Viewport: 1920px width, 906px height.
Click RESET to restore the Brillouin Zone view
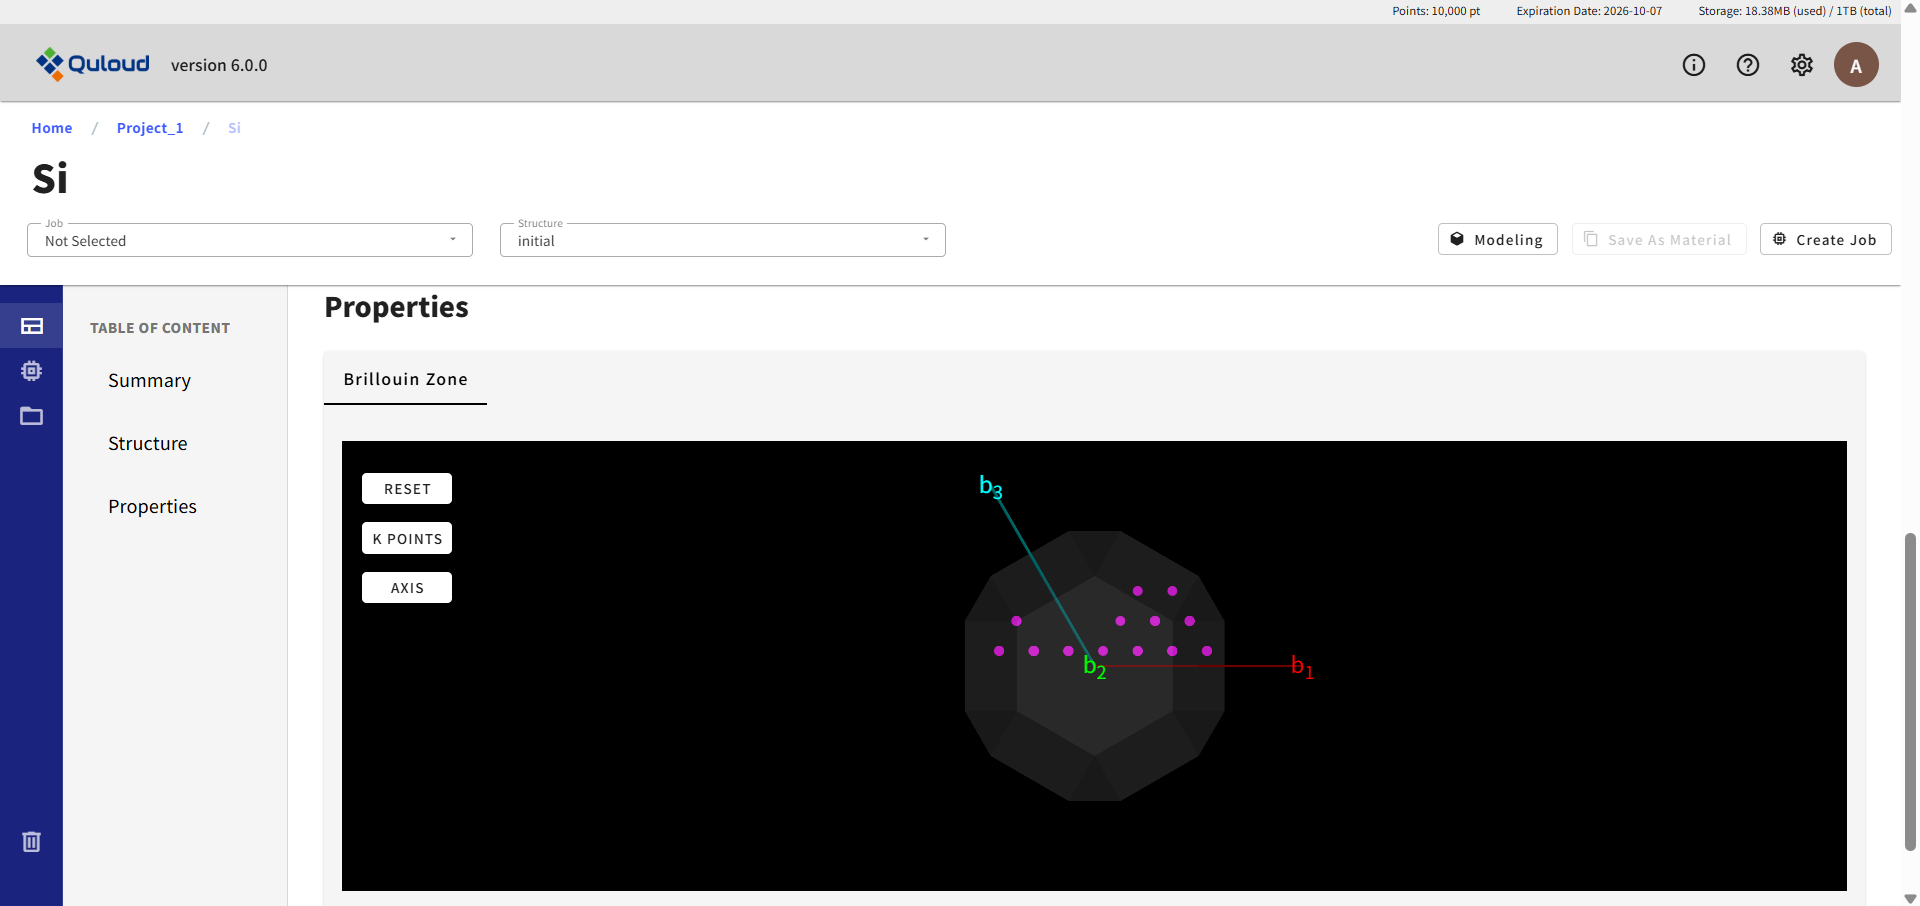pos(406,488)
